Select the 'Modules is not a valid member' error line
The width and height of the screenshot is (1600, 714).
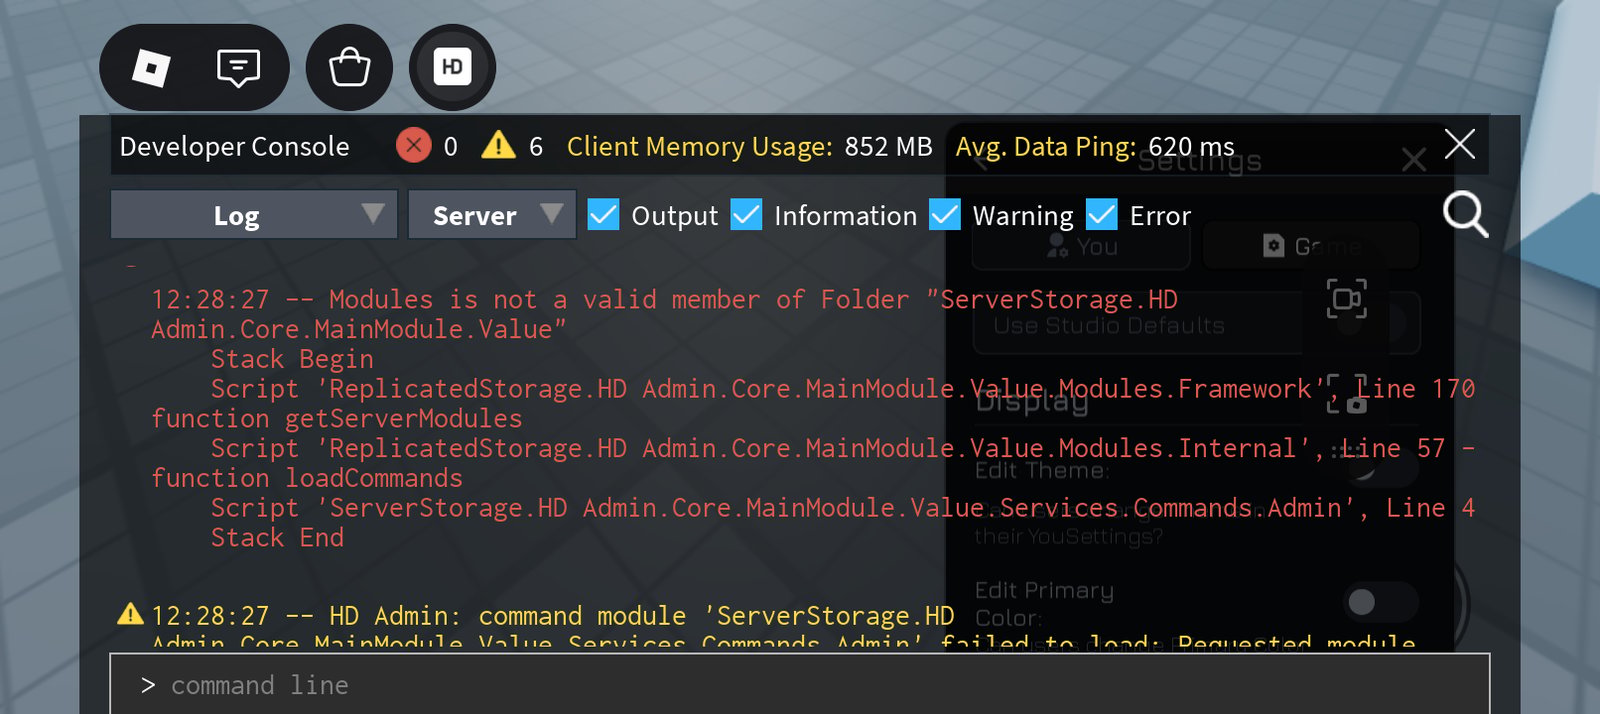(664, 314)
